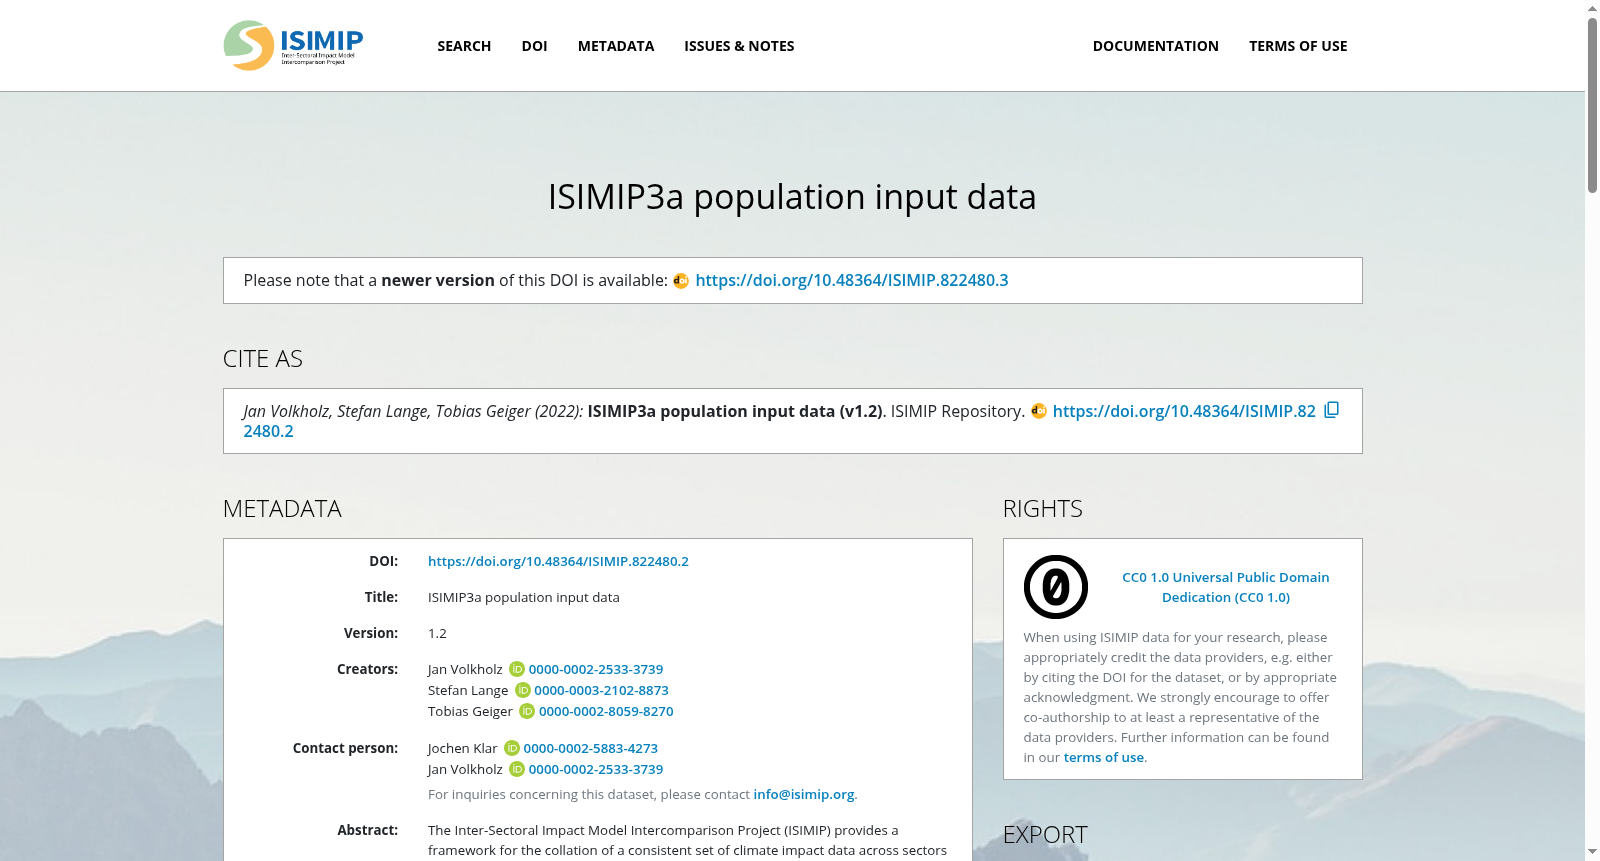Click the 'Stefan Lange' creator name
The height and width of the screenshot is (861, 1600).
pos(468,690)
